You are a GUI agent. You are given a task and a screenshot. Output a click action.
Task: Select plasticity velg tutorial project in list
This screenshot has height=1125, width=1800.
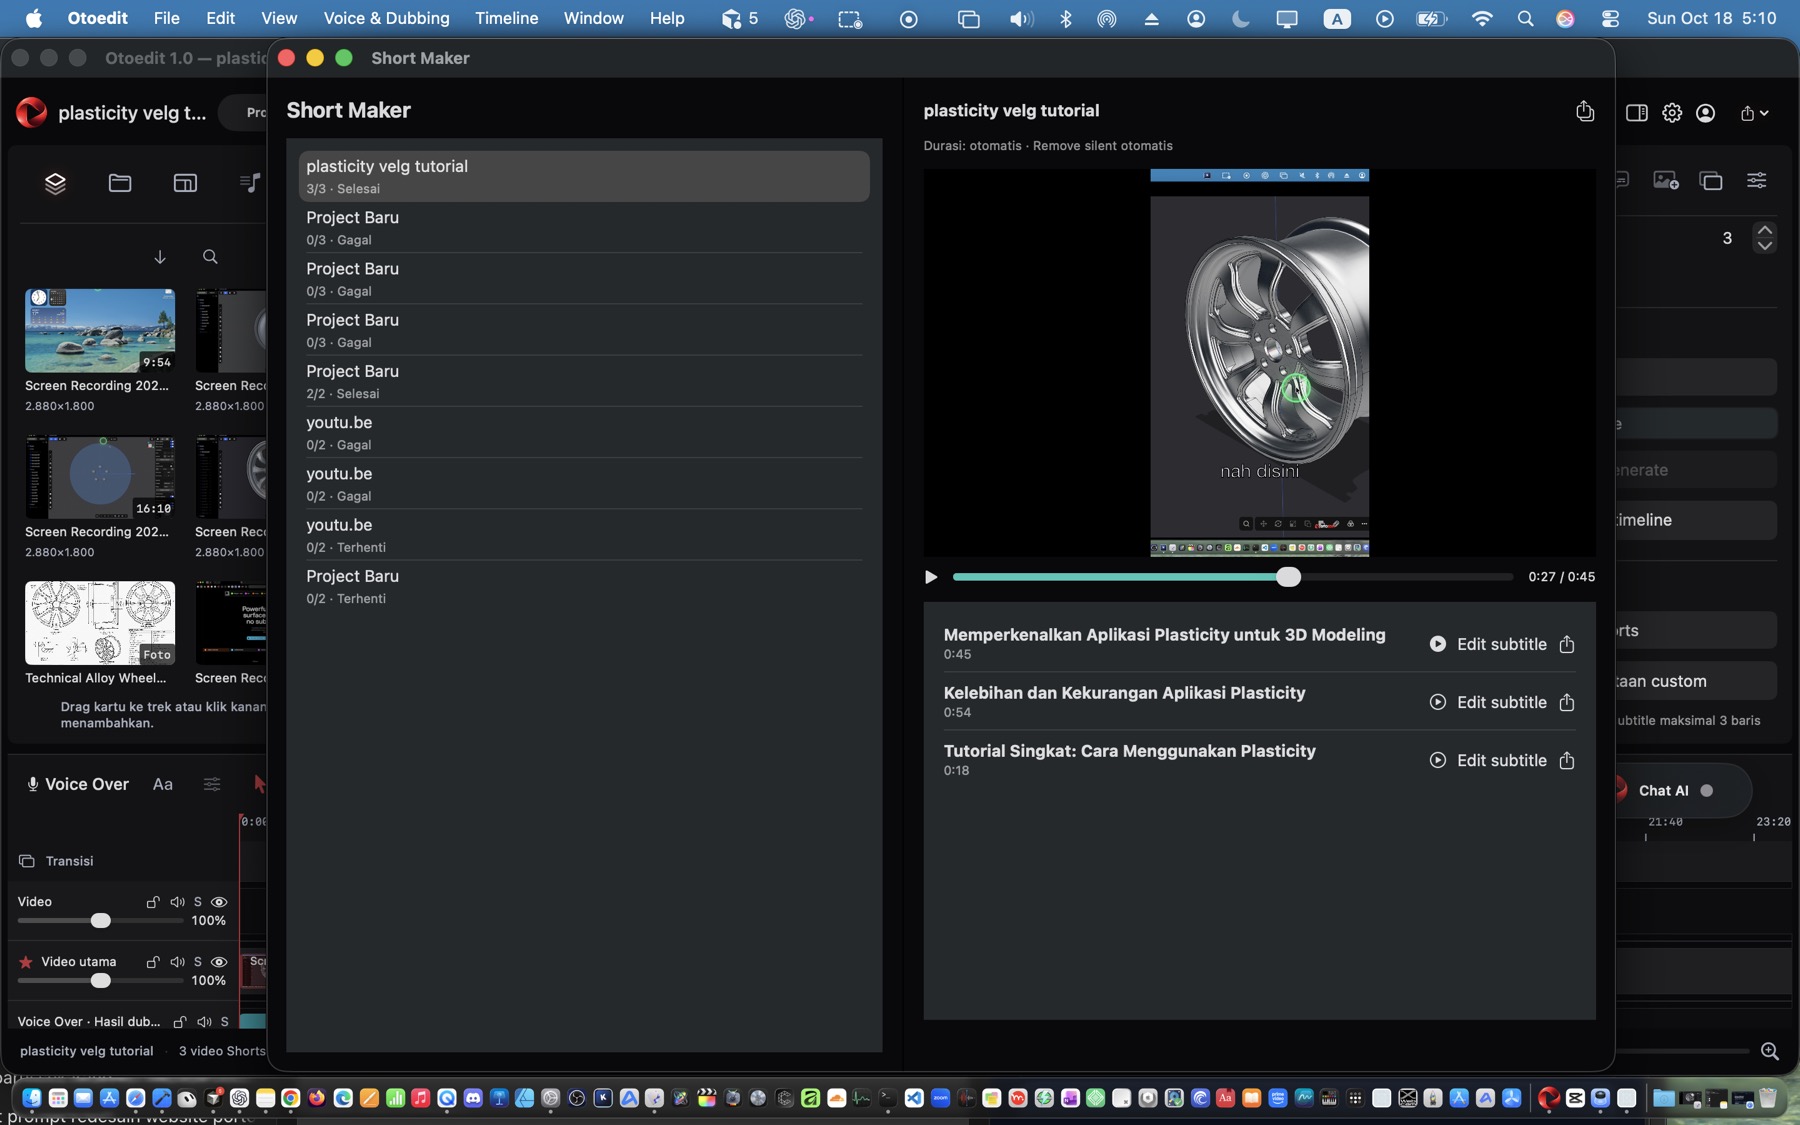(x=584, y=176)
